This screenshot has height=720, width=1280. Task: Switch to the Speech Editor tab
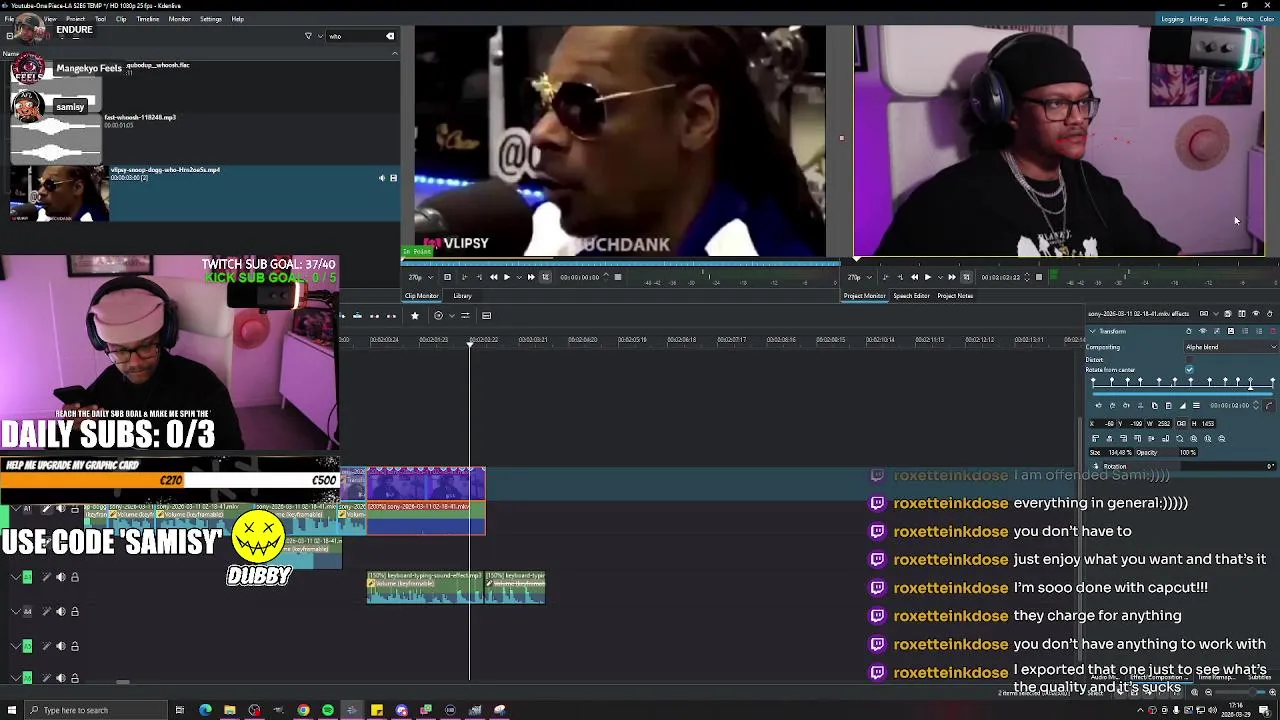point(911,296)
